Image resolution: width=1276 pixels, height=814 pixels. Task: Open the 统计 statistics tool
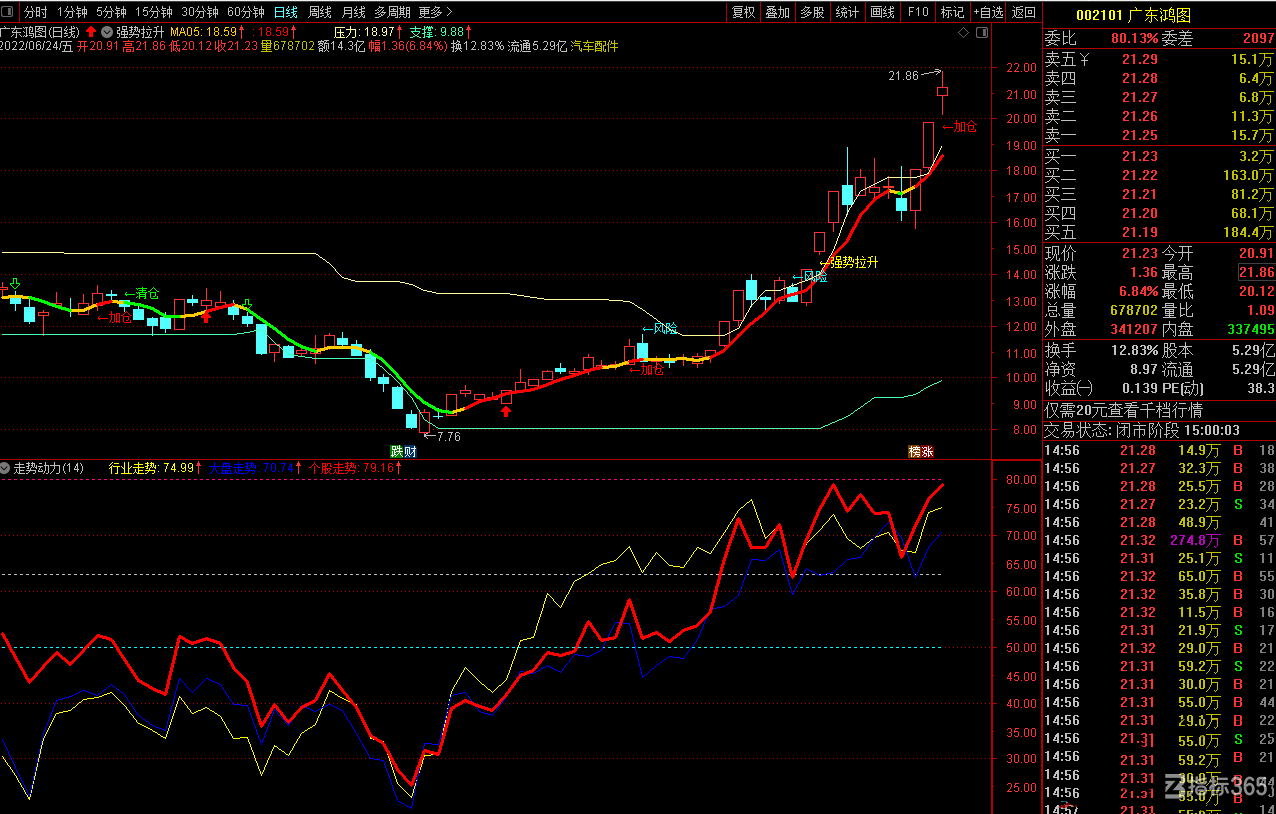point(847,12)
